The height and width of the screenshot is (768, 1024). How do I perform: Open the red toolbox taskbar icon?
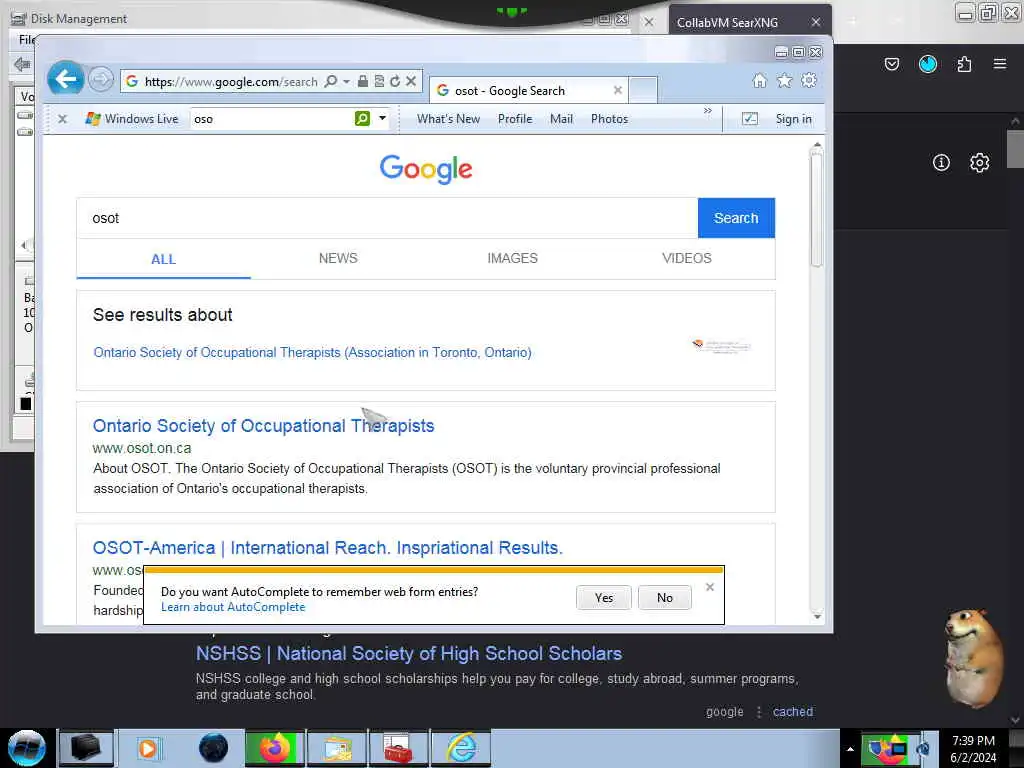[x=398, y=748]
